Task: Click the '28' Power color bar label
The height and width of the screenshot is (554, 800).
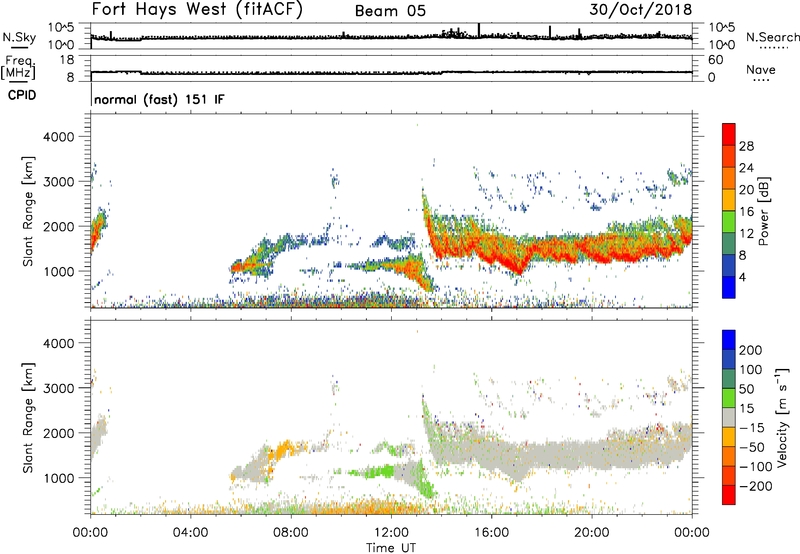Action: pos(746,146)
